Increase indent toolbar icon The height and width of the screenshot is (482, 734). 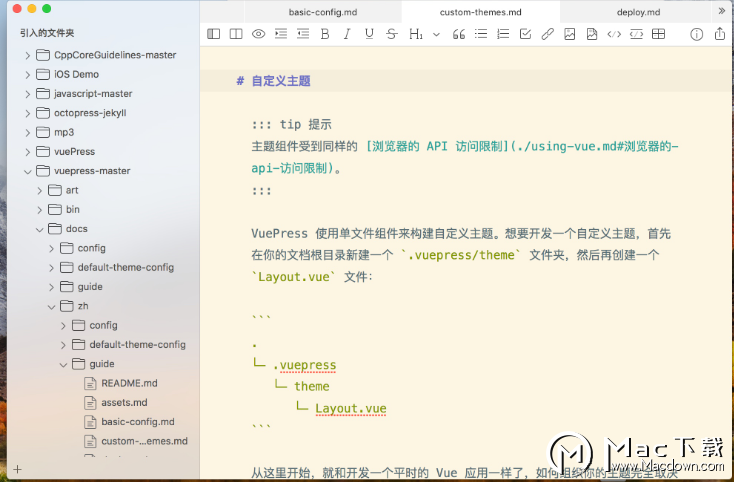(281, 34)
